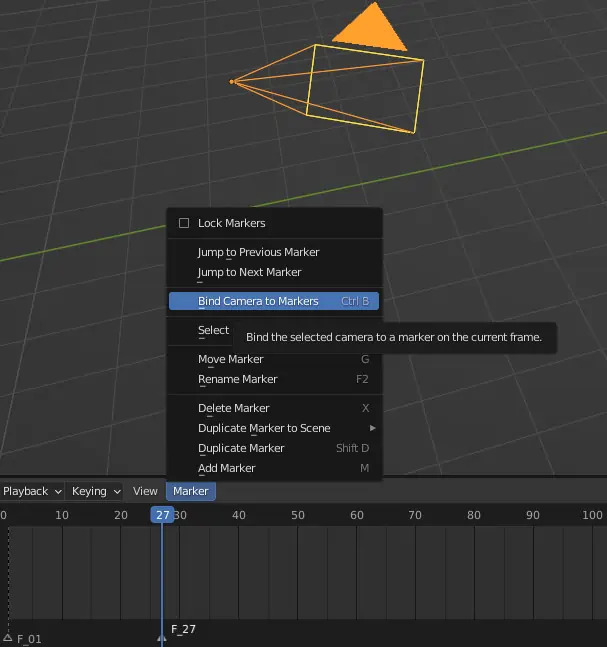This screenshot has height=647, width=607.
Task: Choose Rename Marker option
Action: pos(238,379)
